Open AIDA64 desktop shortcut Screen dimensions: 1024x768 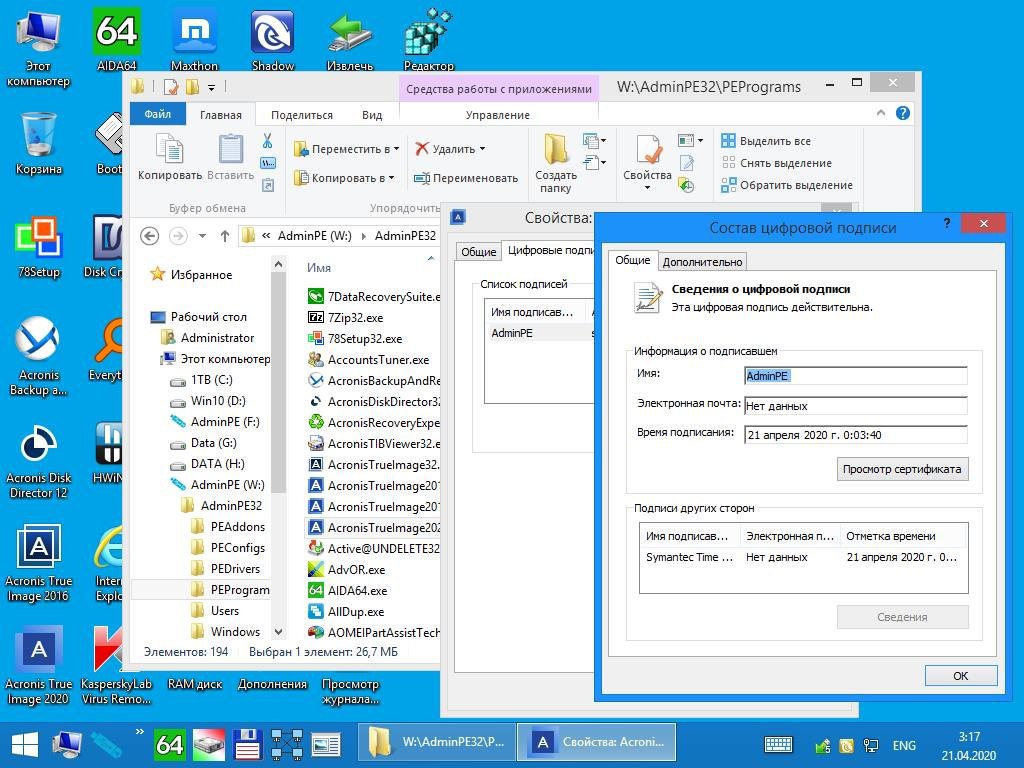116,39
